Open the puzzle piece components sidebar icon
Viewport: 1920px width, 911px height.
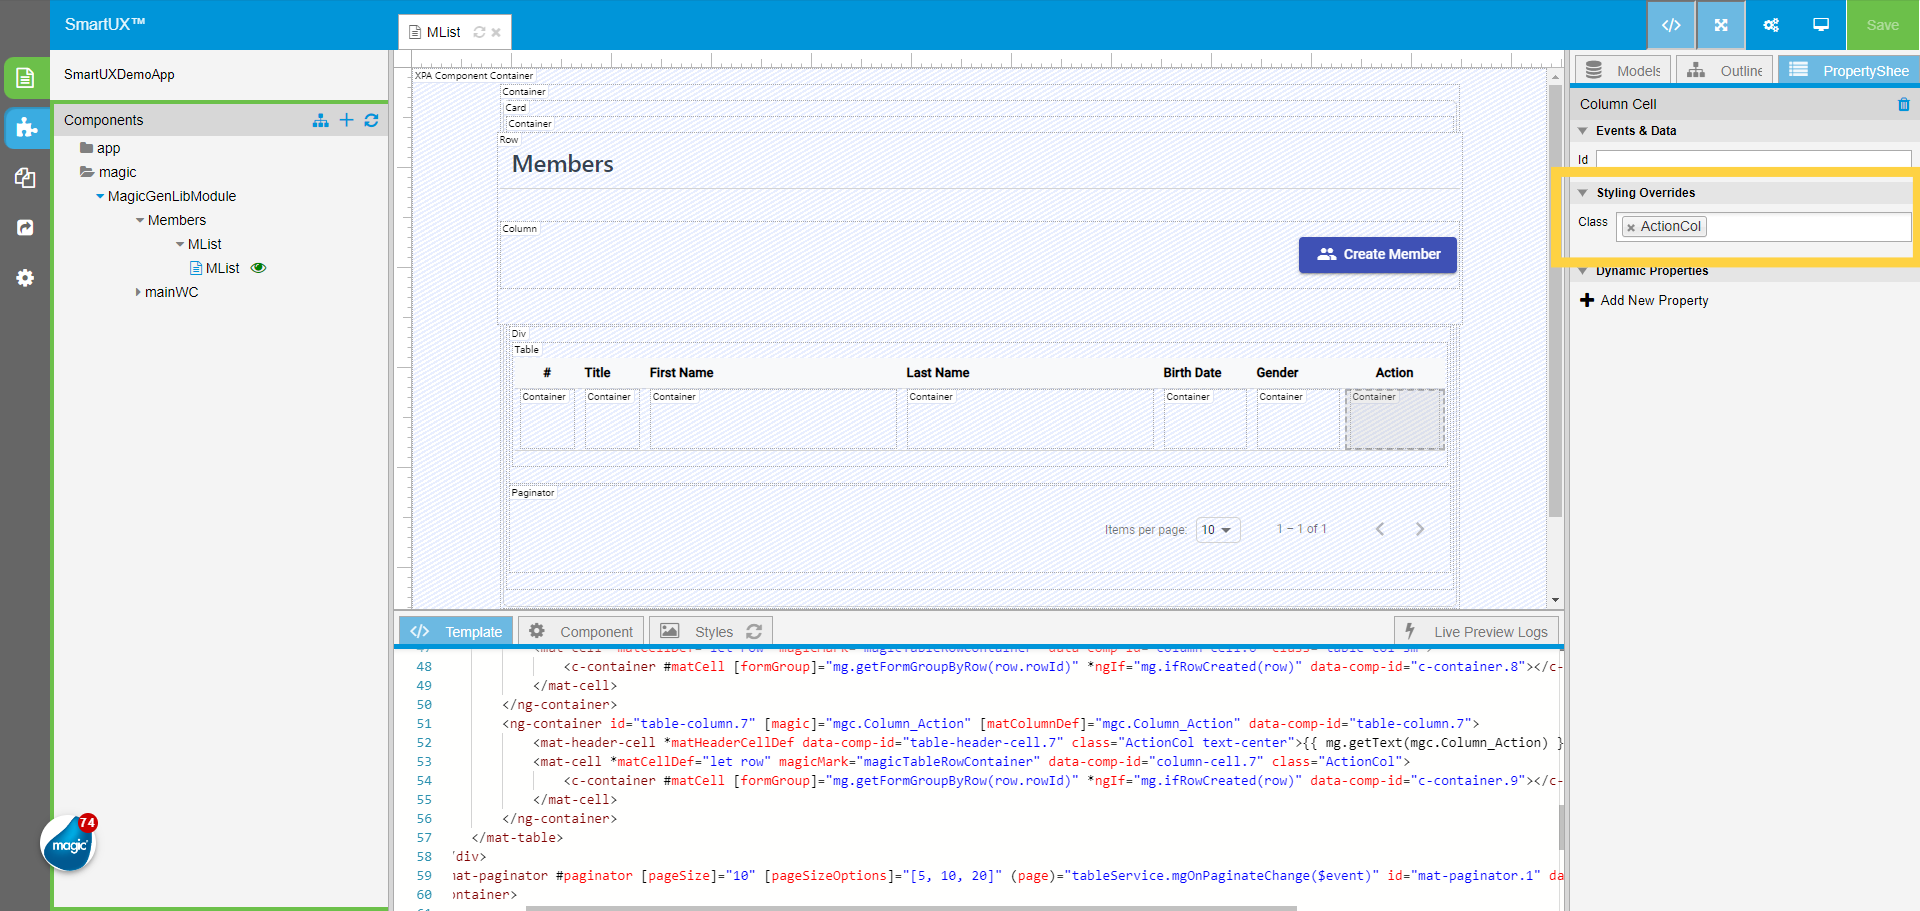click(x=26, y=128)
